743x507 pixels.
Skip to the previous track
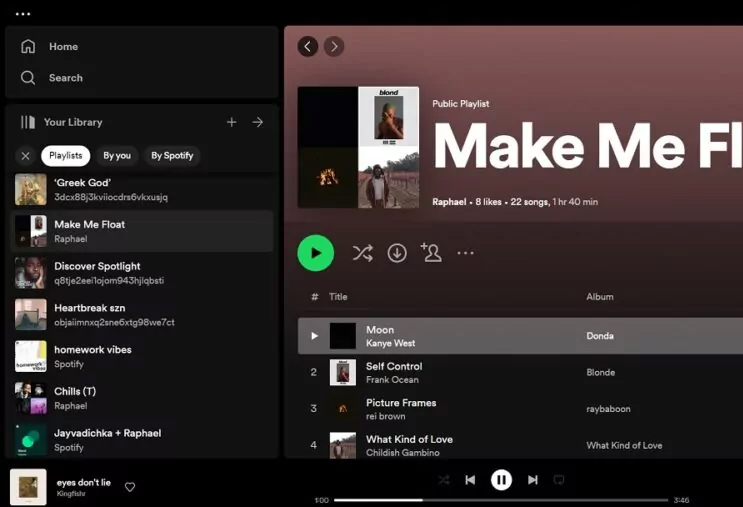[470, 480]
